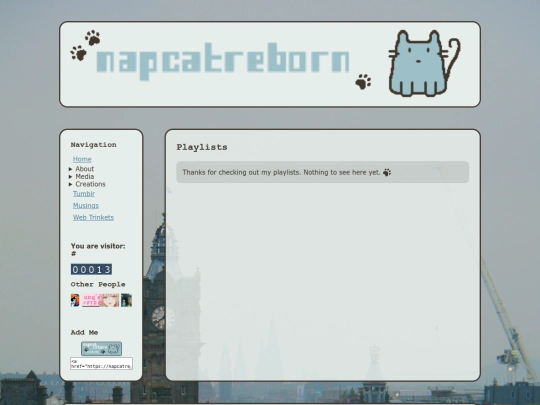
Task: Click the blue pixel cat mascot in header
Action: [424, 63]
